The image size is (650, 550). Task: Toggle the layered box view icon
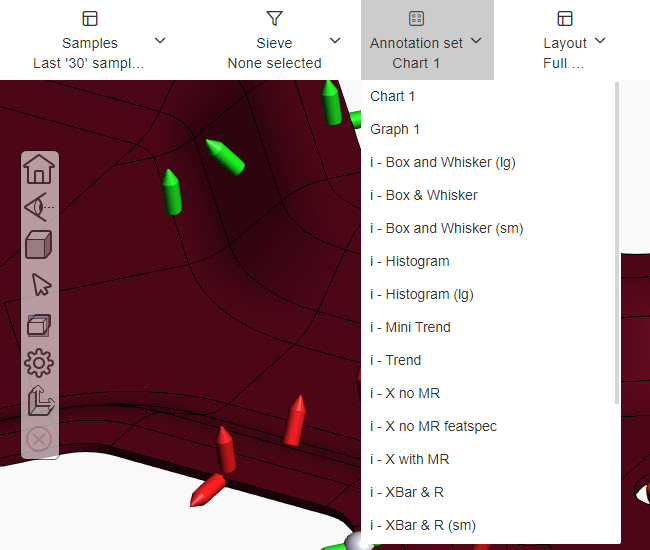[x=39, y=324]
